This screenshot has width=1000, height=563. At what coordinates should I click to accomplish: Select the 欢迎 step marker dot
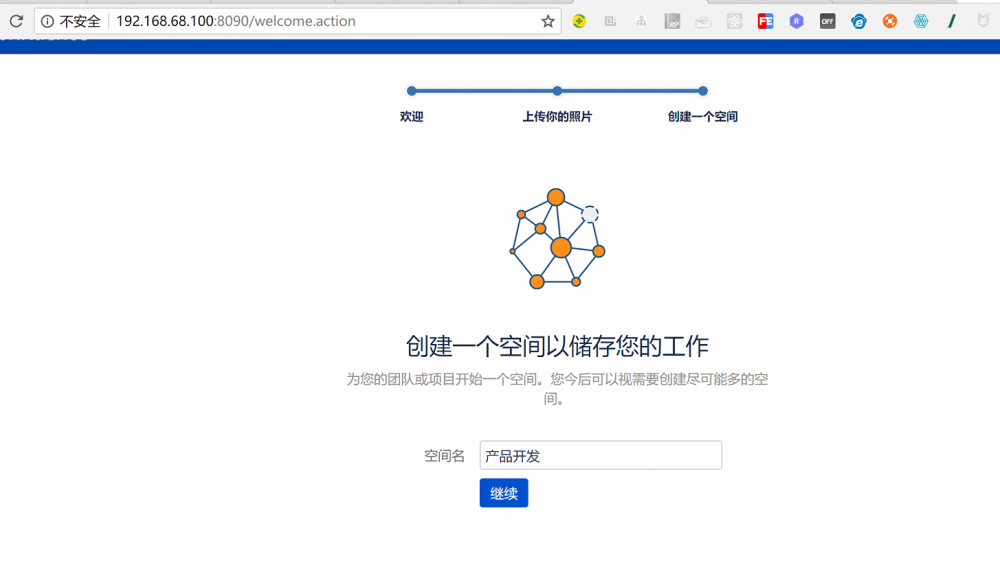[x=411, y=91]
